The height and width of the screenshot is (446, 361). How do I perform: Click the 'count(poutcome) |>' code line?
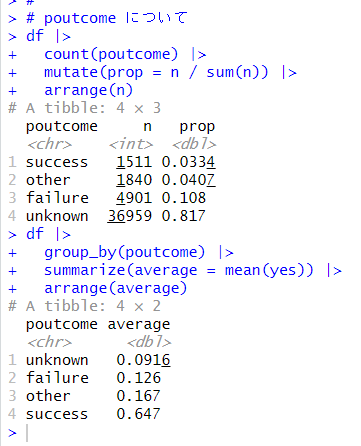click(x=125, y=54)
